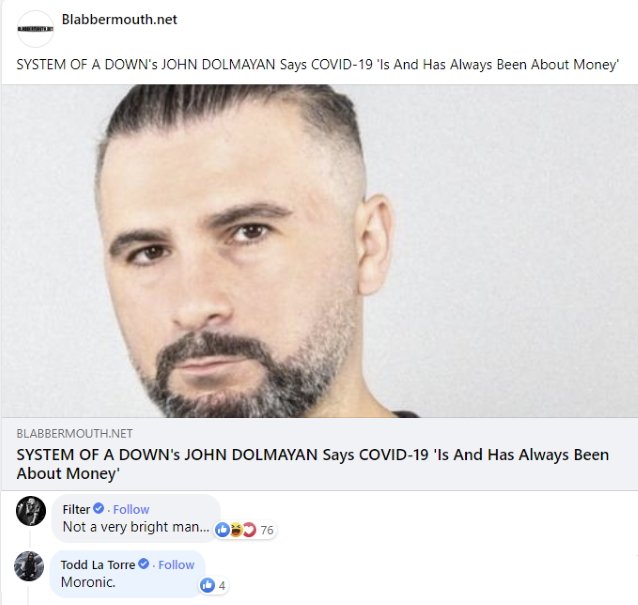Follow the Filter page
This screenshot has height=605, width=638.
131,509
